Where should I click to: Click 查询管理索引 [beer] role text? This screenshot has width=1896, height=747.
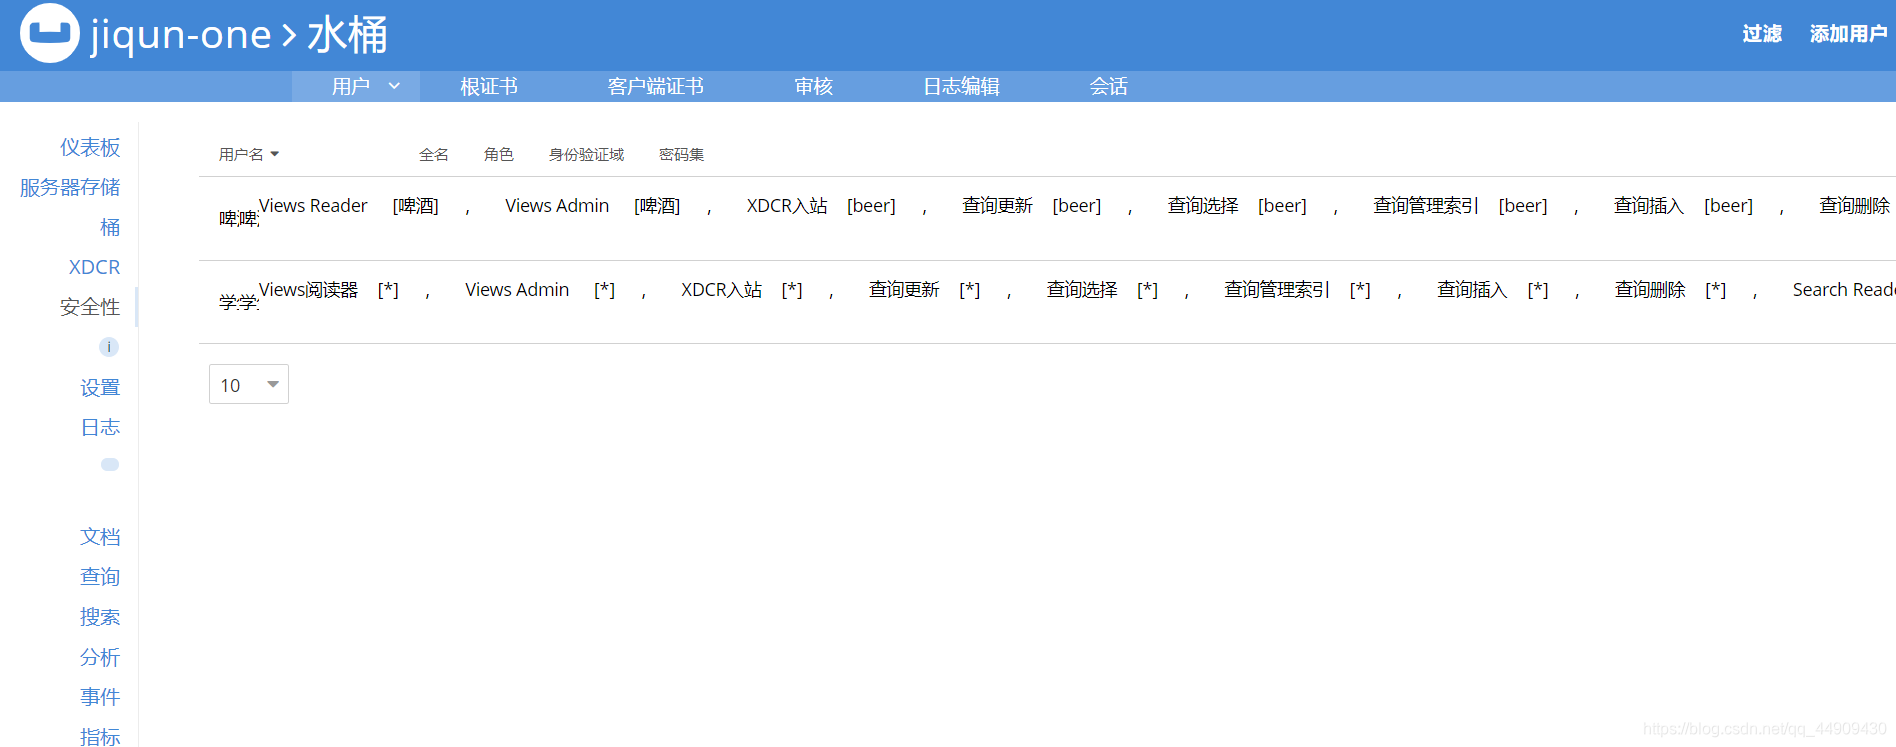(1460, 205)
